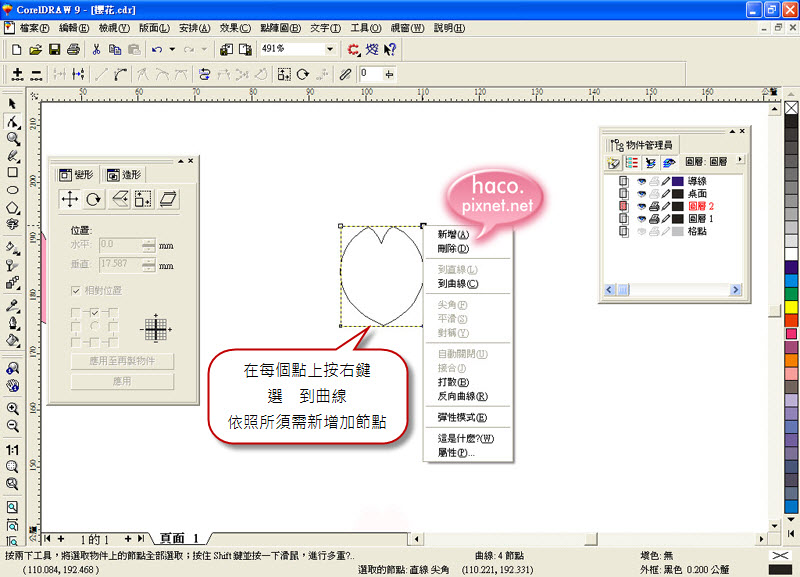Choose 到曲線(C) in the context menu
This screenshot has width=800, height=577.
[x=458, y=284]
